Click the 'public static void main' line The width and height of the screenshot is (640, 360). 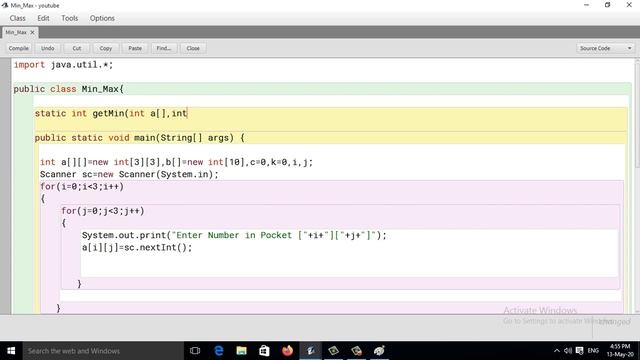(x=140, y=138)
